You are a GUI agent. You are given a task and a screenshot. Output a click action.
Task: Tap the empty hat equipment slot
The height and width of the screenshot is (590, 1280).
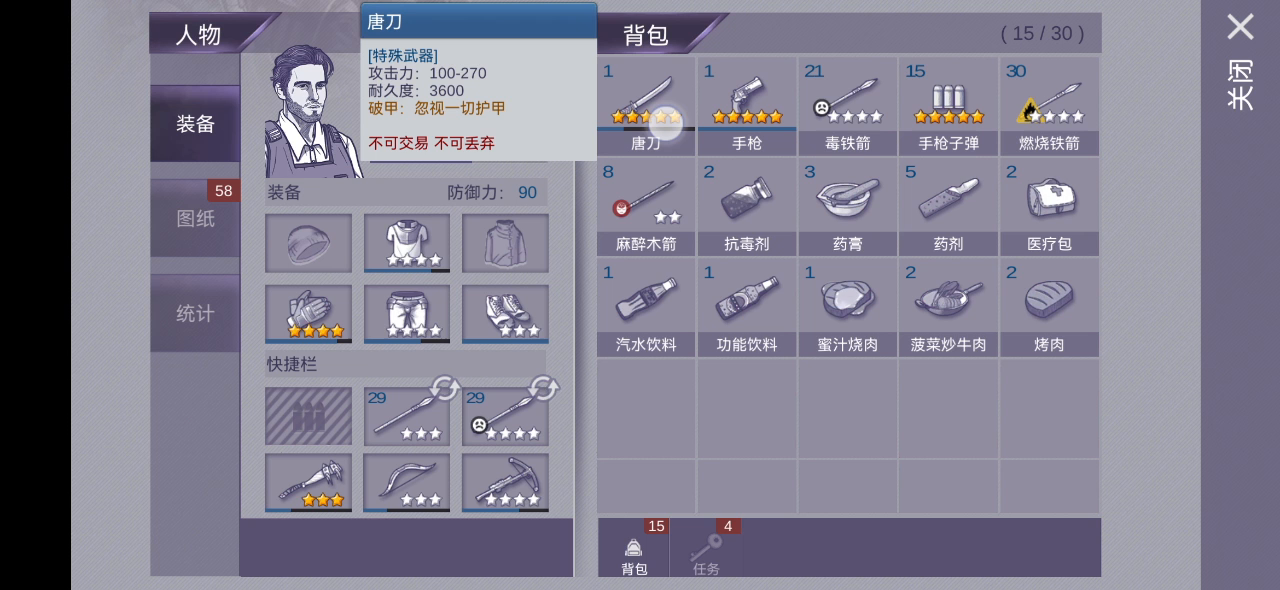click(308, 243)
